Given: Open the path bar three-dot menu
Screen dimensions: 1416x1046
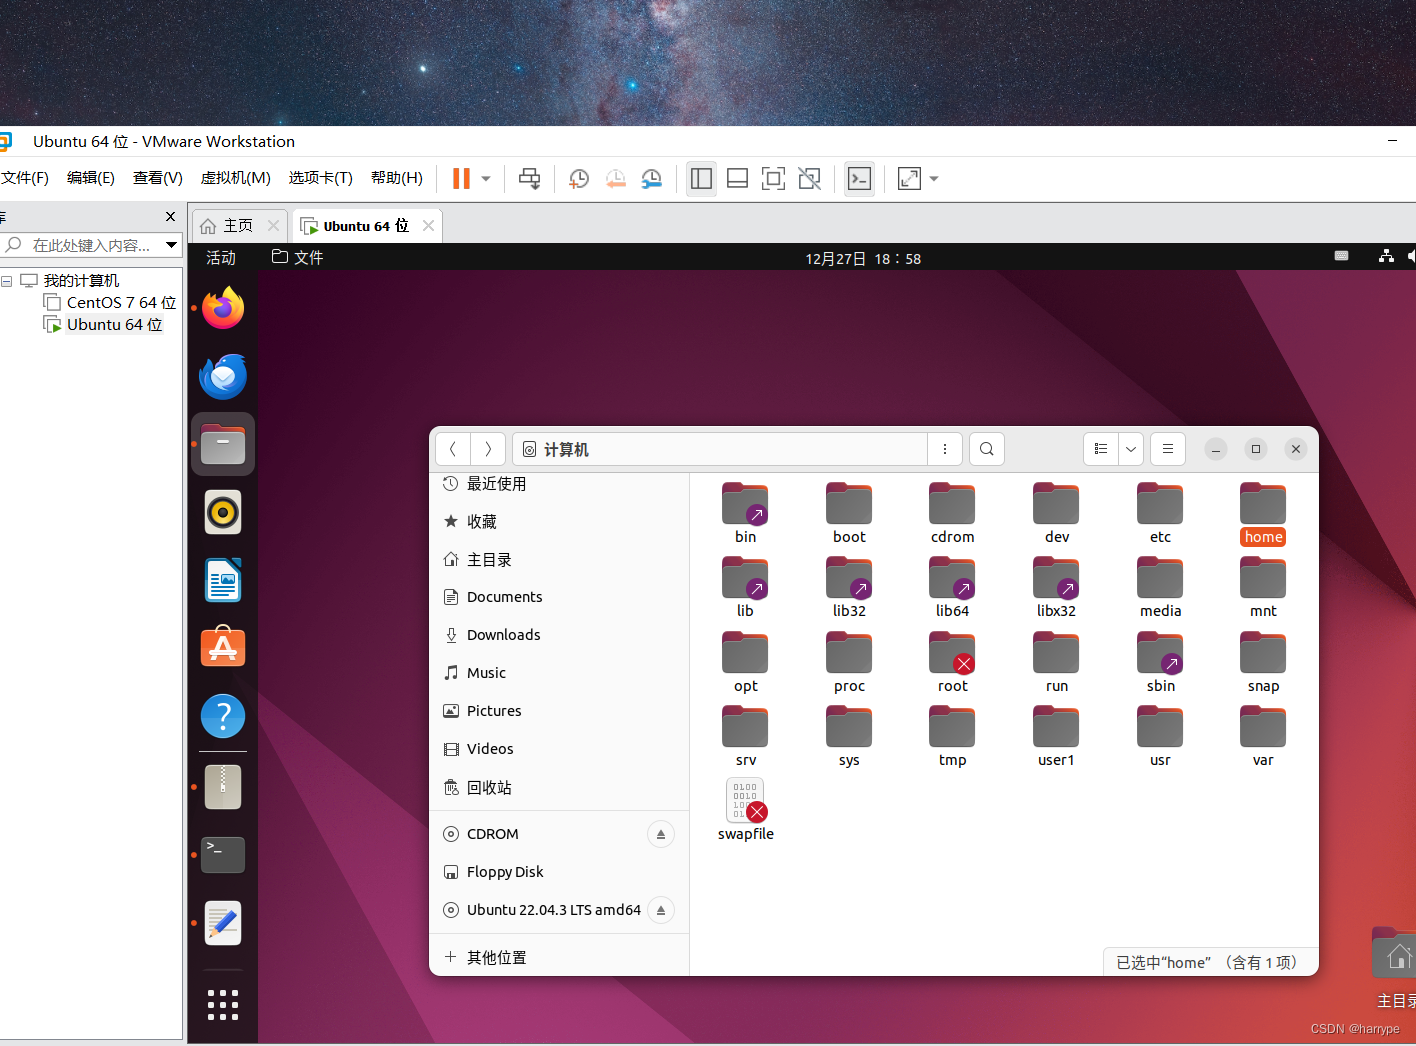Looking at the screenshot, I should point(945,449).
